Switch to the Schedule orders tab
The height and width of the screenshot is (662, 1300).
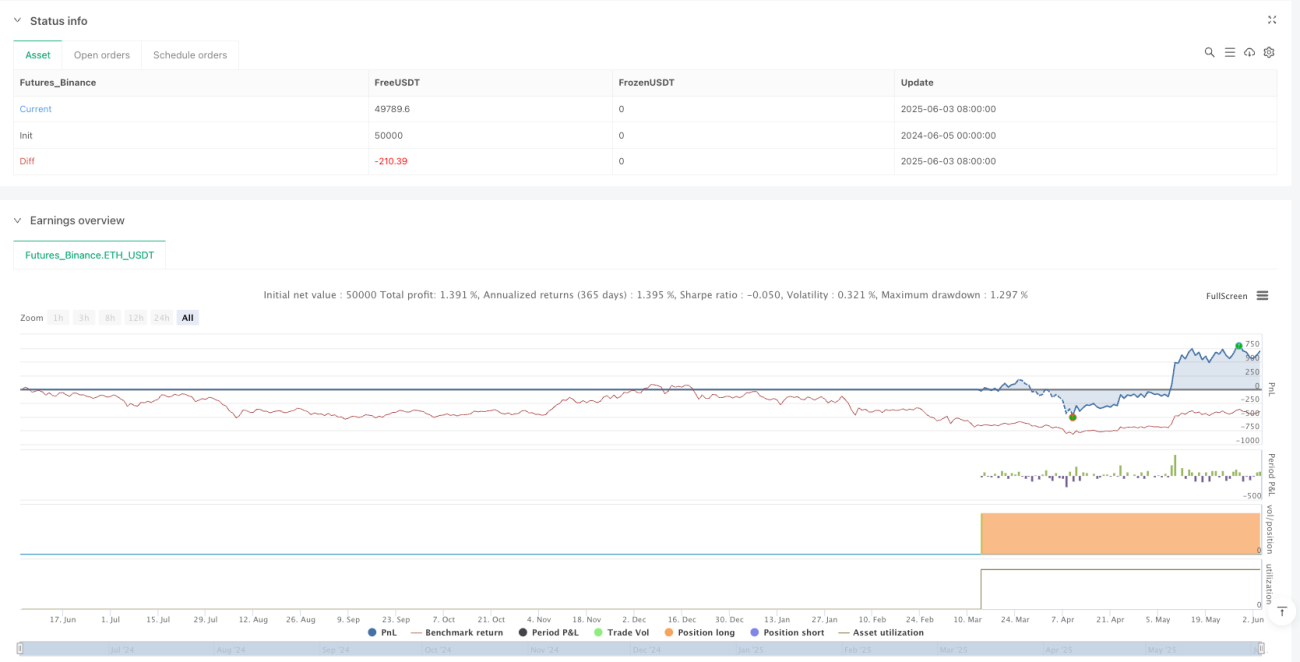190,55
